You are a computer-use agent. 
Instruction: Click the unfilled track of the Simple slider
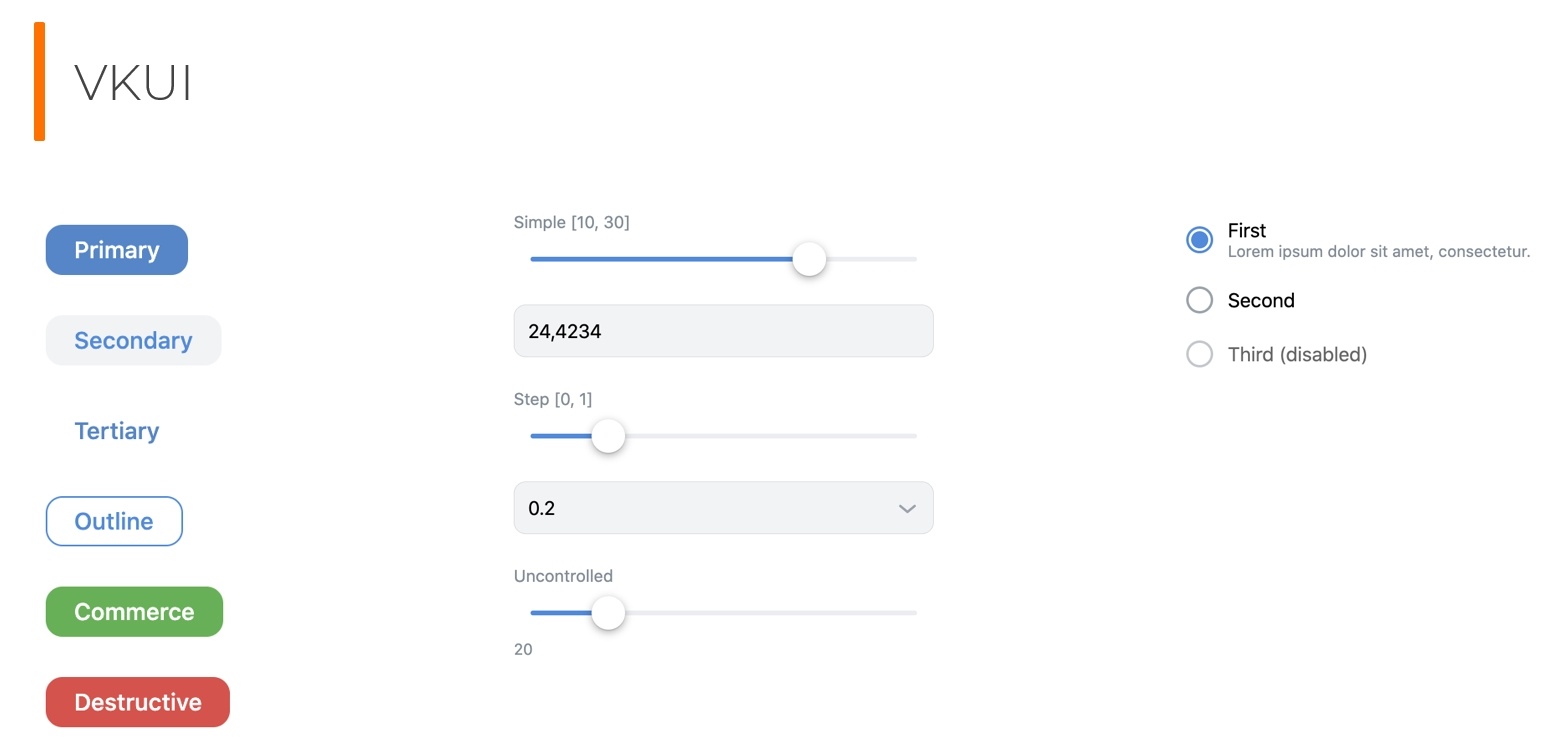pyautogui.click(x=872, y=259)
